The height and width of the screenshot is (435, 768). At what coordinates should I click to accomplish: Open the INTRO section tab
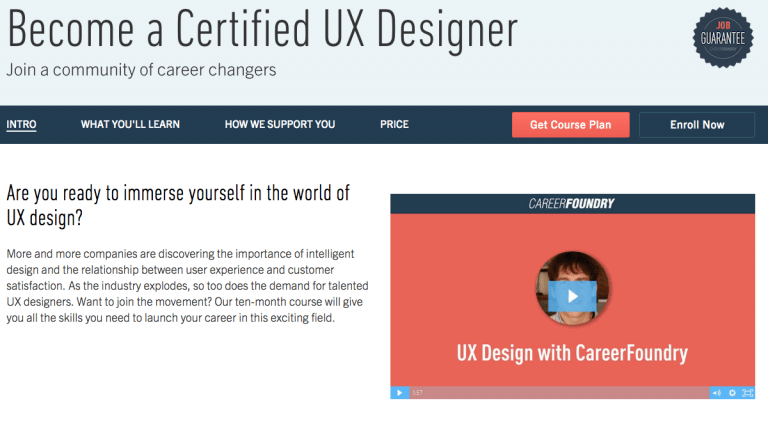pyautogui.click(x=21, y=124)
